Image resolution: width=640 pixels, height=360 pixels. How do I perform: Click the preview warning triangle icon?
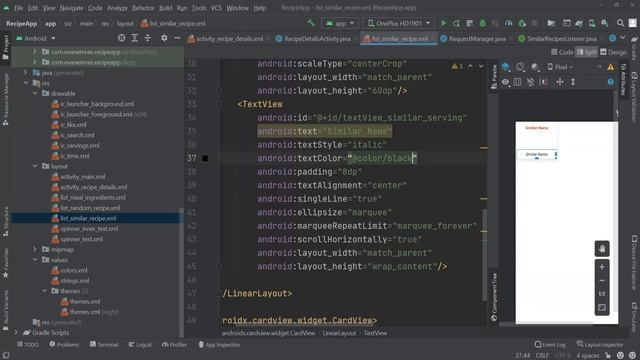pyautogui.click(x=611, y=67)
